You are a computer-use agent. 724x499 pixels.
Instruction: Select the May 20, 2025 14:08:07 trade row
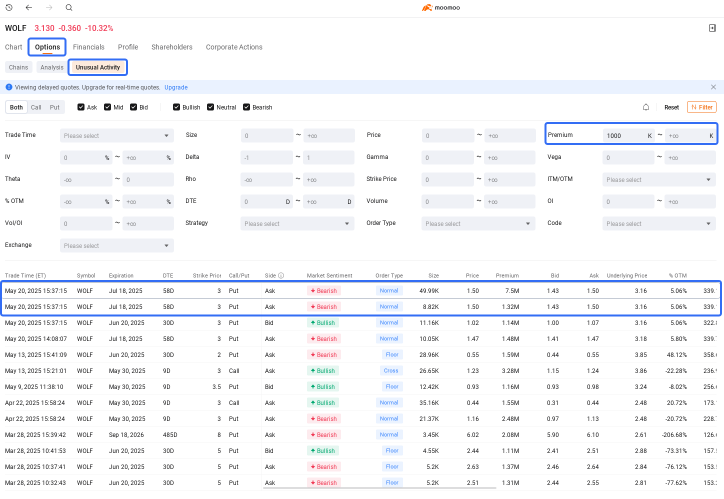click(360, 339)
